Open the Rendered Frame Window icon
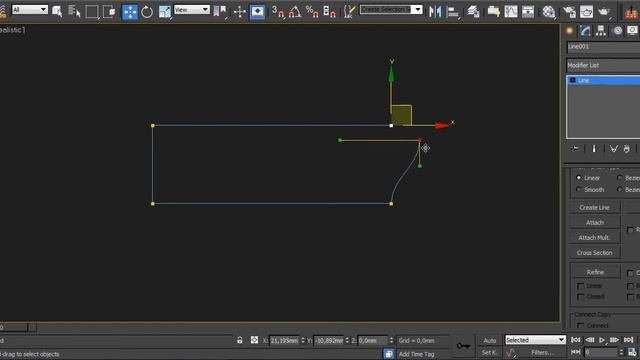The image size is (640, 360). tap(586, 12)
